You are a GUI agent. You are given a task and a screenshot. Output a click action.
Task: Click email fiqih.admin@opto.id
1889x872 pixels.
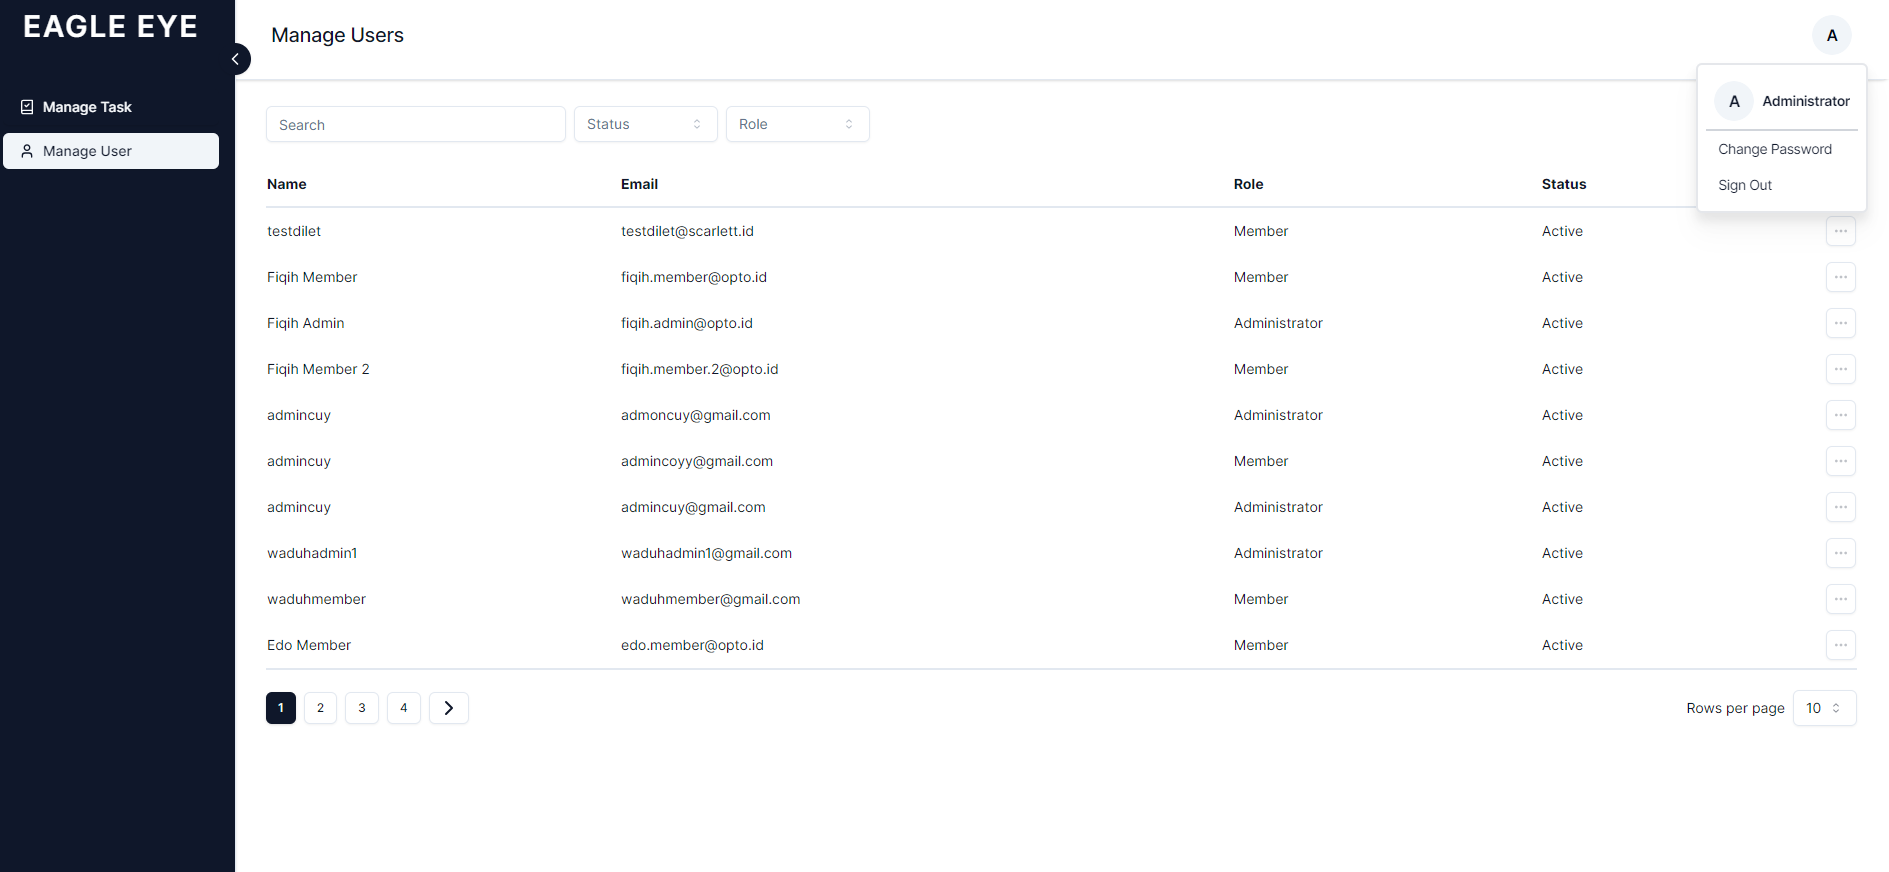tap(687, 323)
